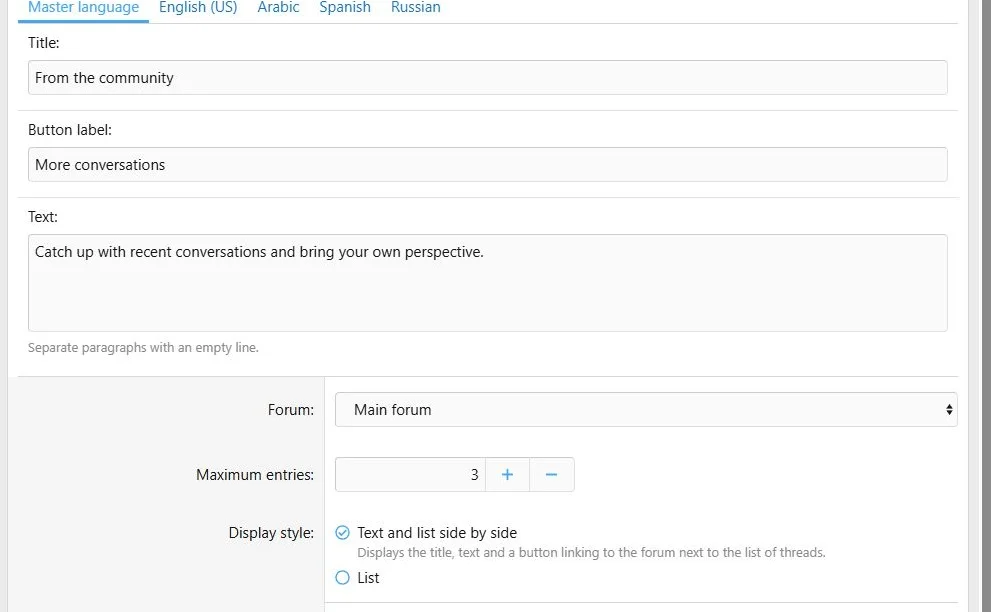
Task: Increase maximum entries with plus icon
Action: click(x=507, y=474)
